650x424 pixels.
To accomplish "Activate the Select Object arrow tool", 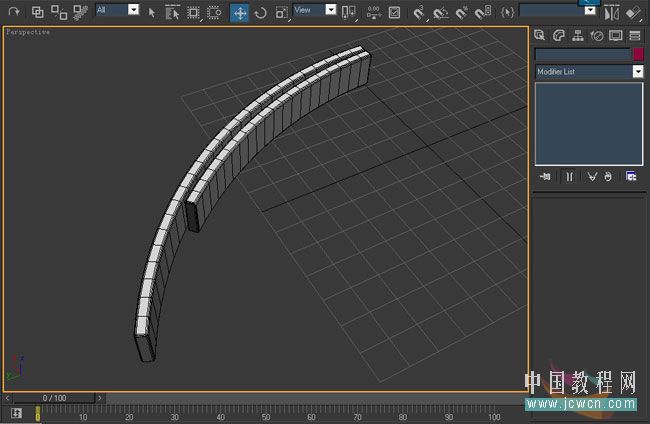I will pyautogui.click(x=151, y=13).
